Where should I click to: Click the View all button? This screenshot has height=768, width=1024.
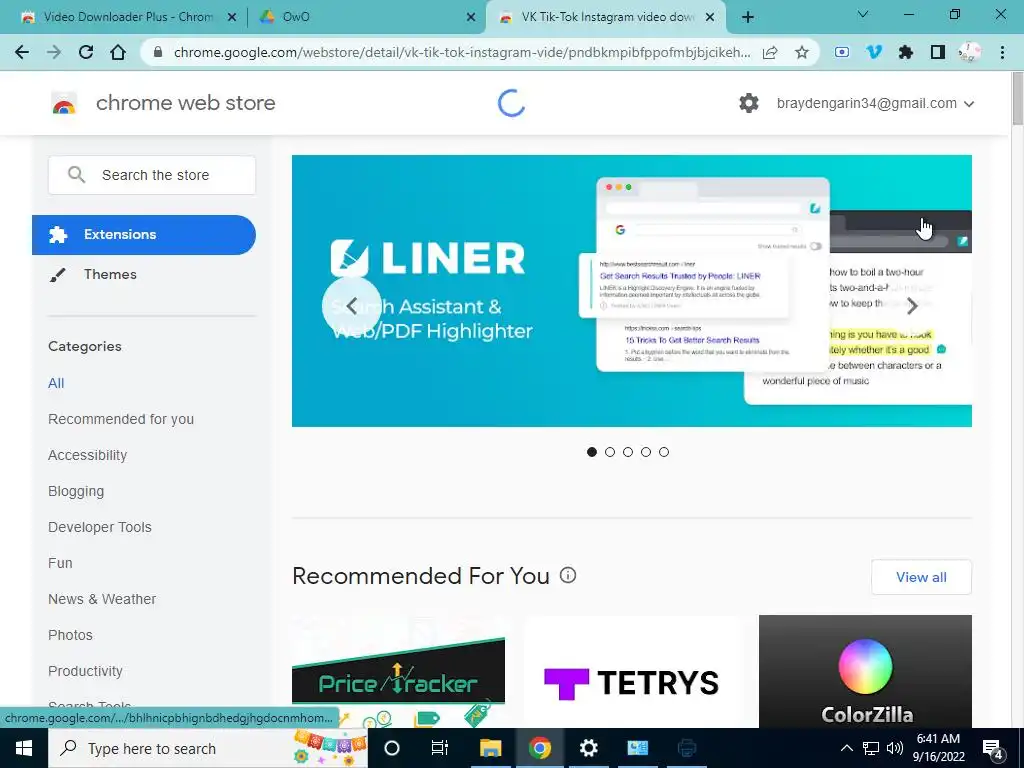(921, 577)
